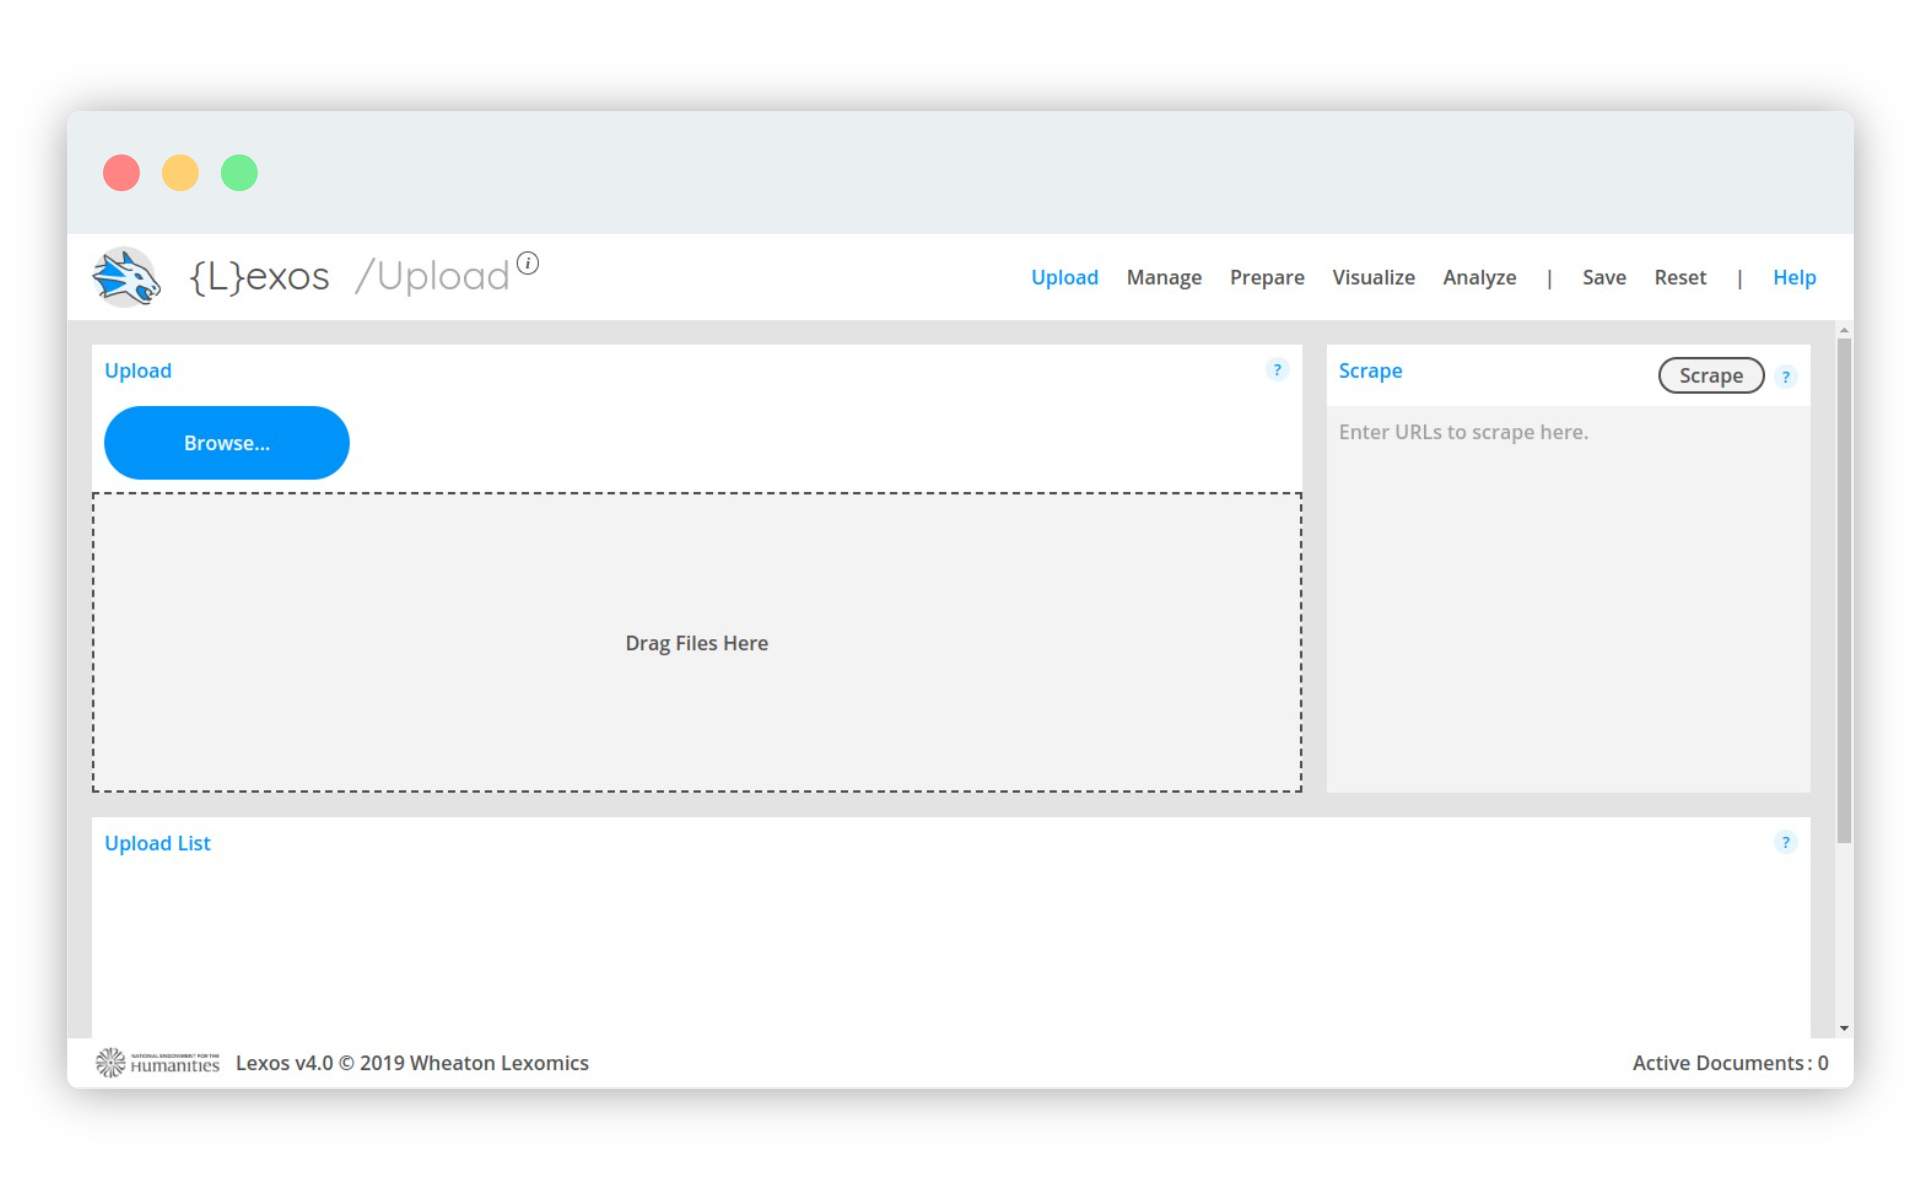
Task: Open the Help link in navigation
Action: click(x=1794, y=277)
